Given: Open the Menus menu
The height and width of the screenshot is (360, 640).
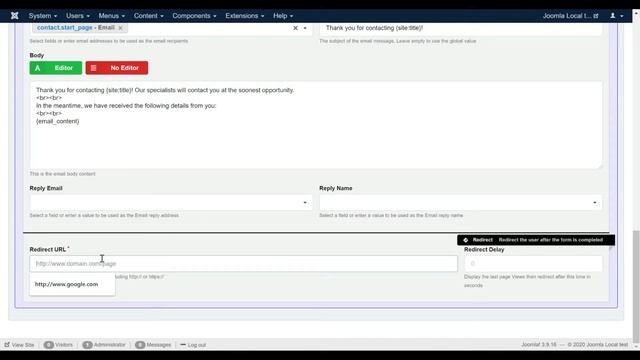Looking at the screenshot, I should tap(111, 16).
